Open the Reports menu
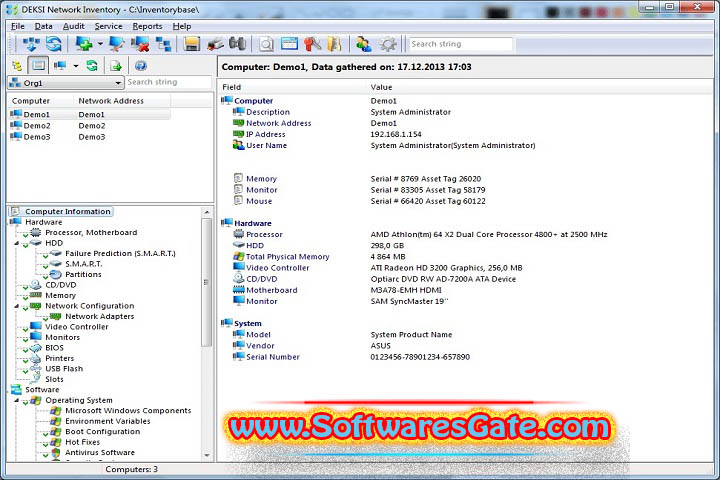720x480 pixels. (x=147, y=26)
